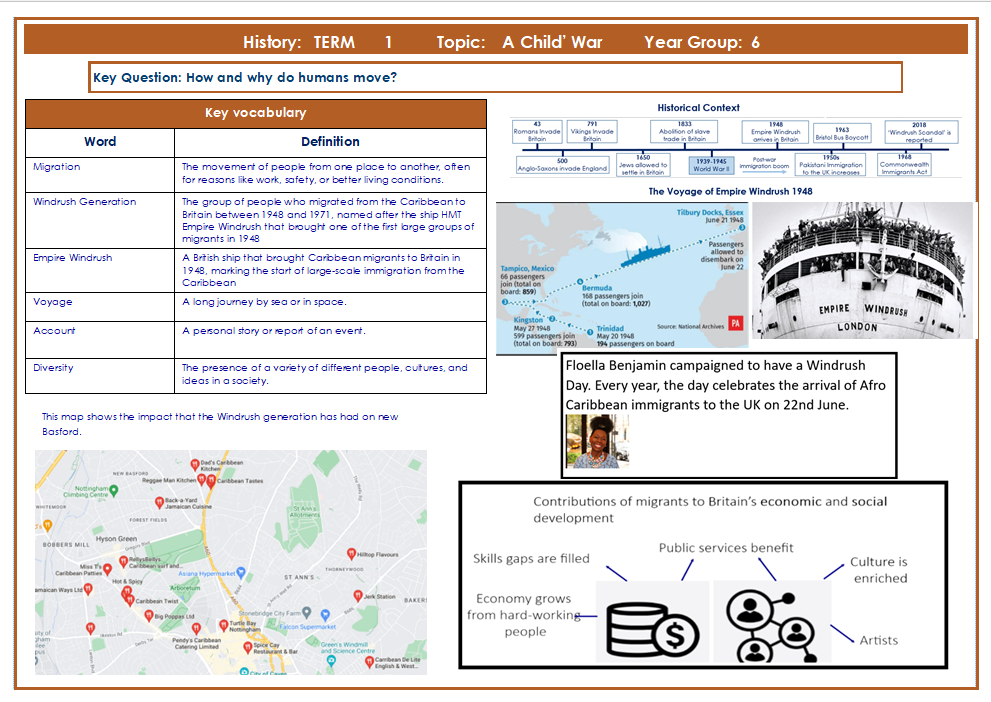Select the Spice Cay Restaurant & Bar pin
This screenshot has height=702, width=991.
(x=248, y=648)
